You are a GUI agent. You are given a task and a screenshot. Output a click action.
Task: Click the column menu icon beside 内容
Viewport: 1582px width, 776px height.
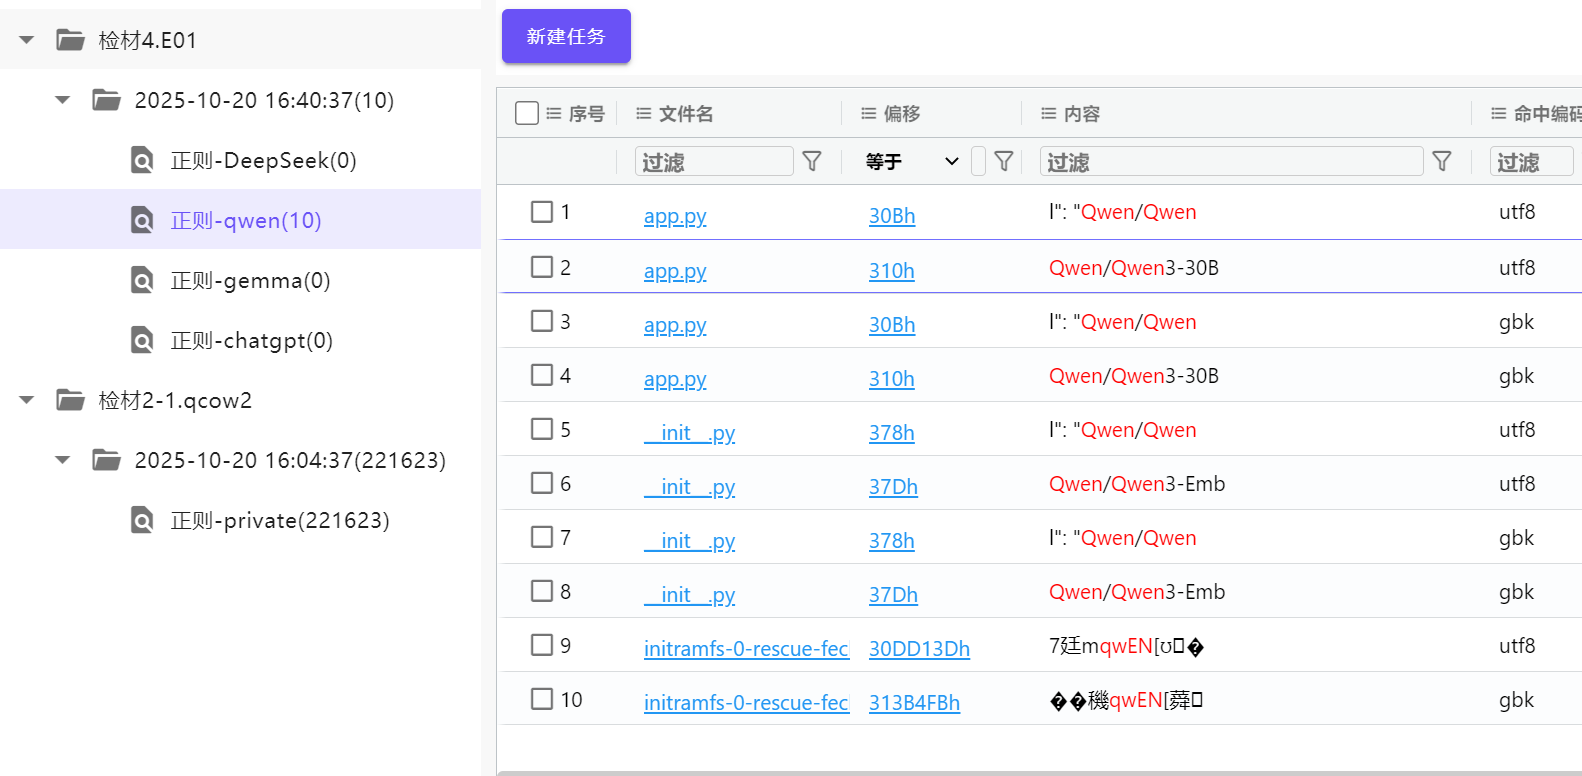pyautogui.click(x=1048, y=114)
